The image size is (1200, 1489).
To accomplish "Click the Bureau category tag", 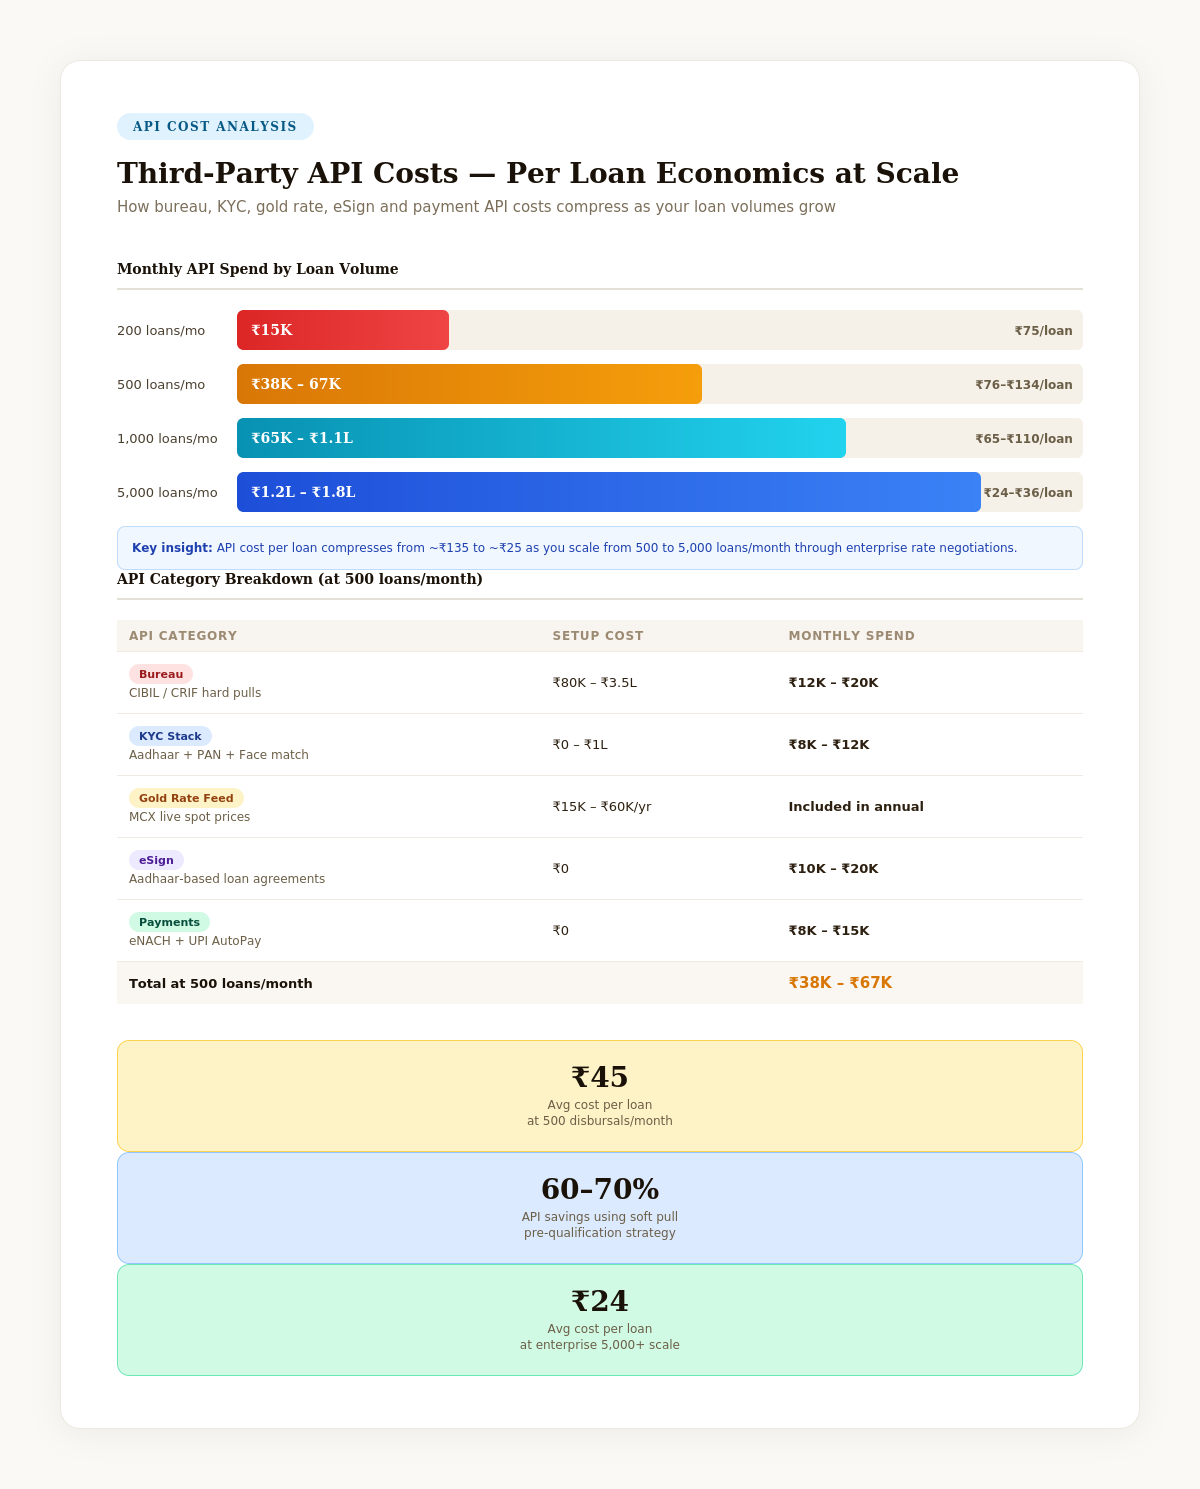I will click(161, 674).
